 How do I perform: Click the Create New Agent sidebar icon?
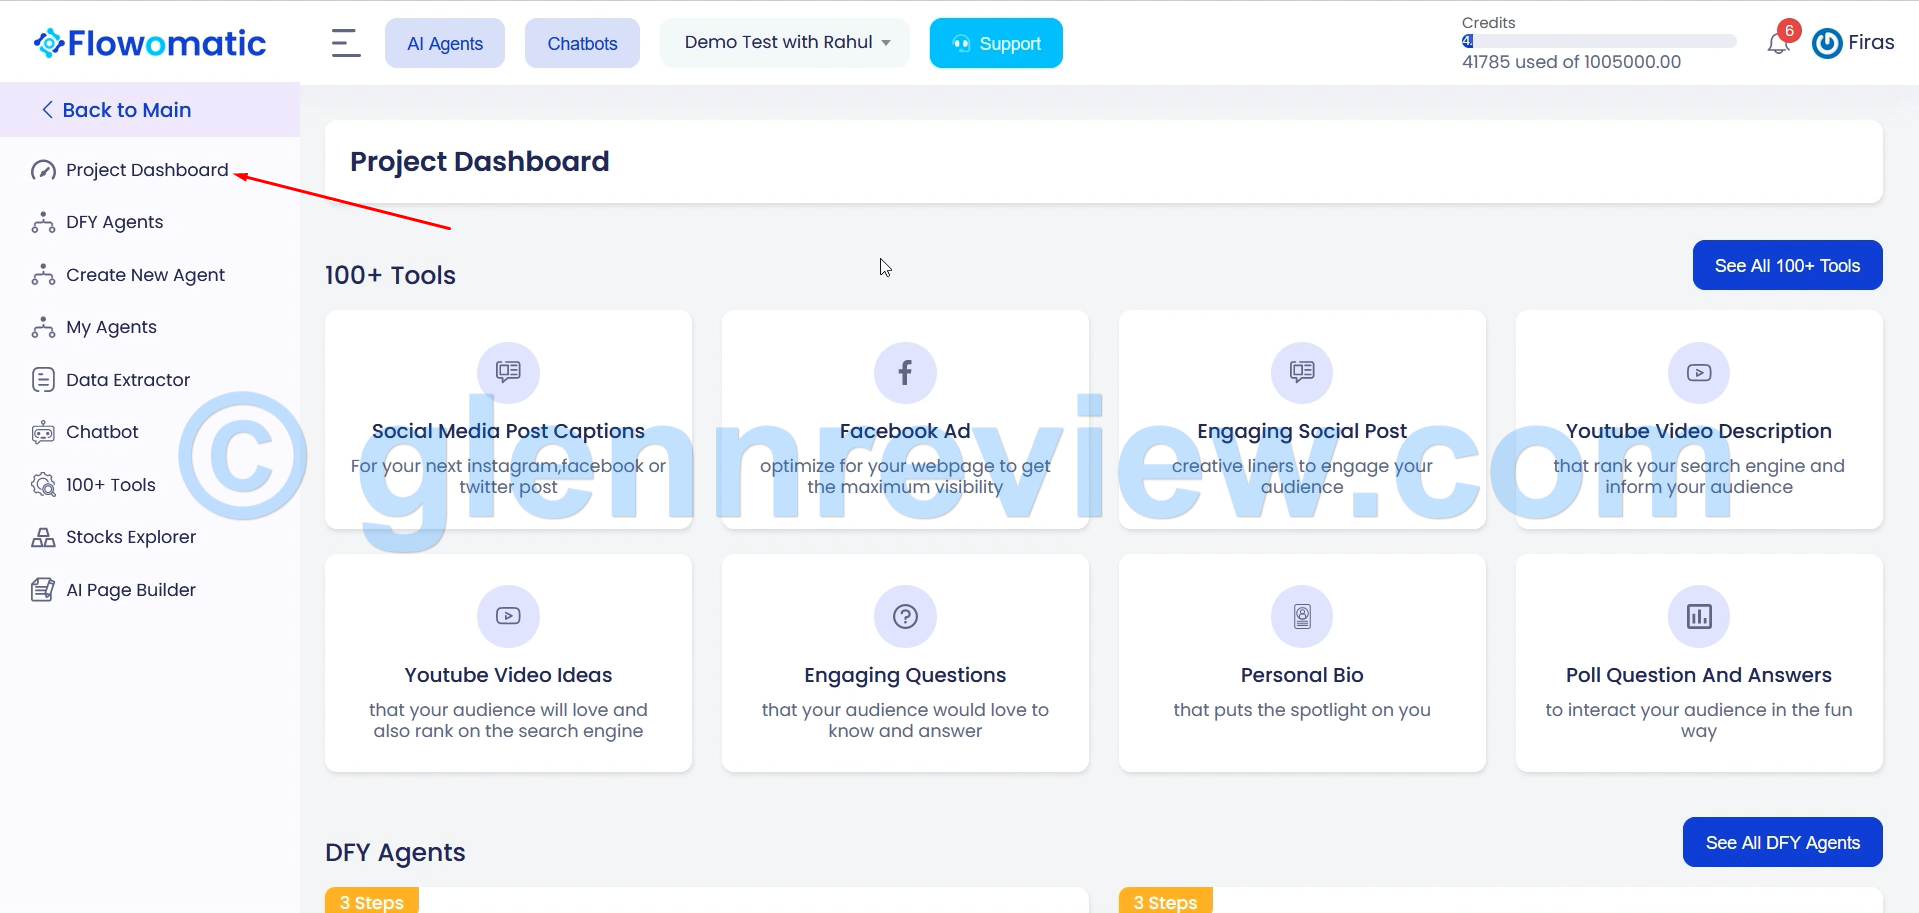click(43, 275)
